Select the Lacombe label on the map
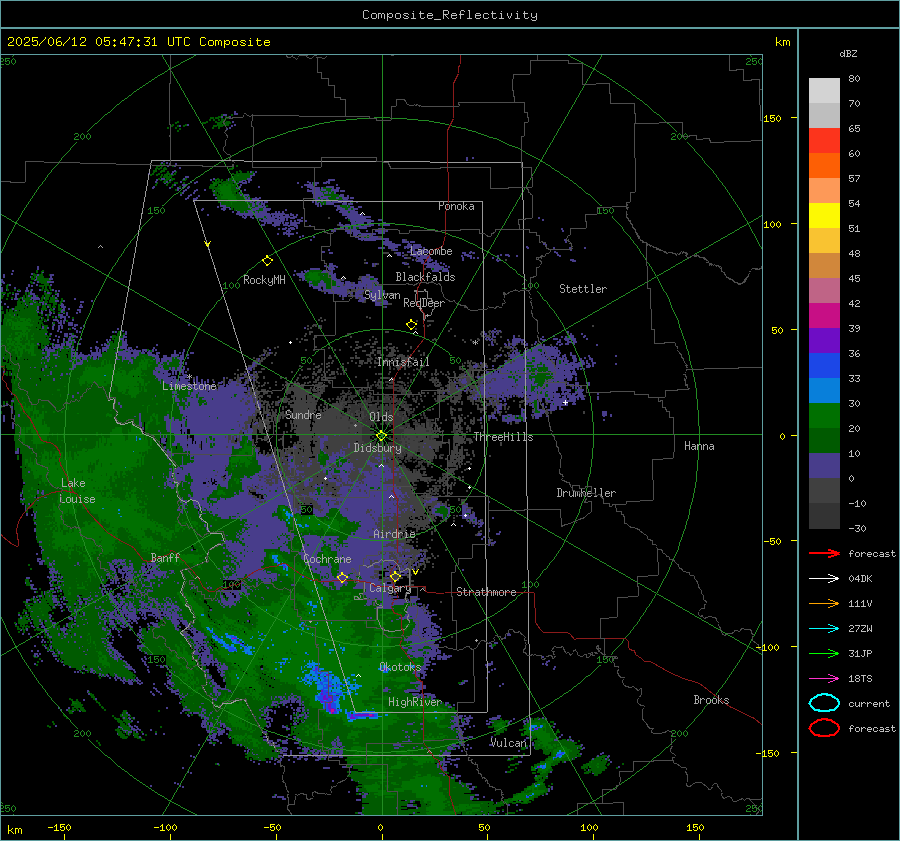The width and height of the screenshot is (900, 841). [x=431, y=251]
